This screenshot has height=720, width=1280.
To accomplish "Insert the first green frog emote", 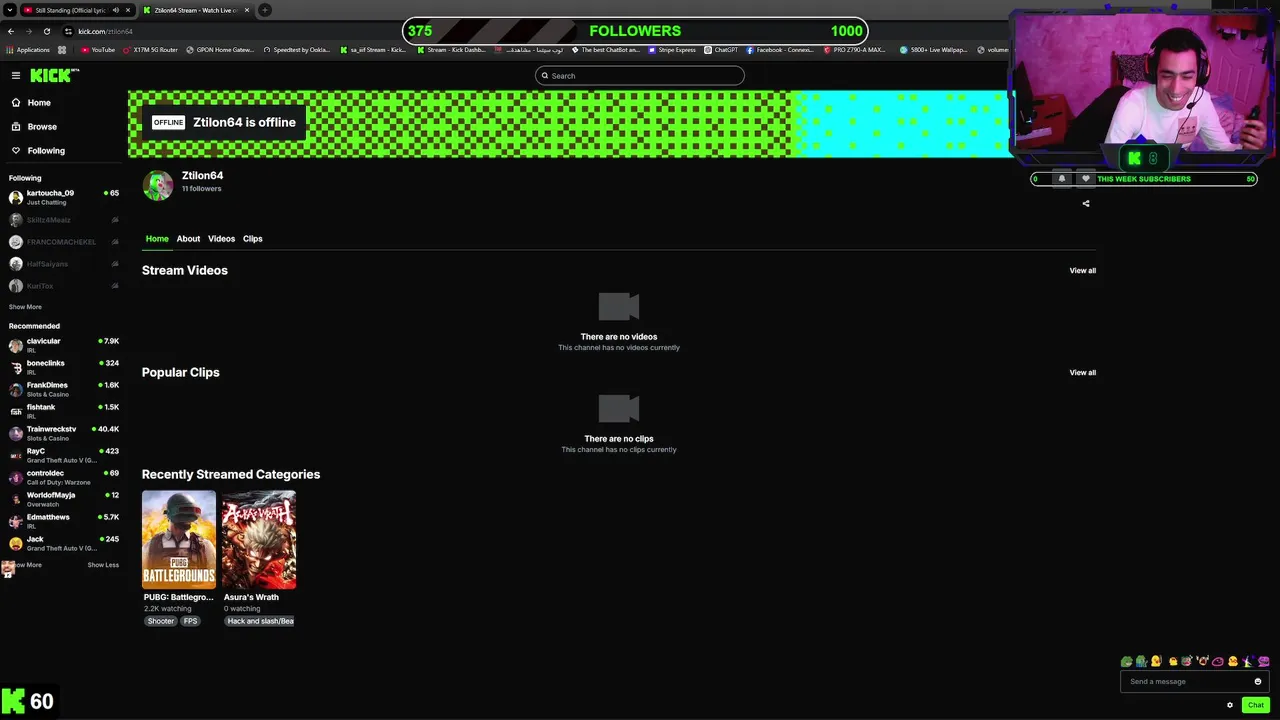I will (1127, 661).
